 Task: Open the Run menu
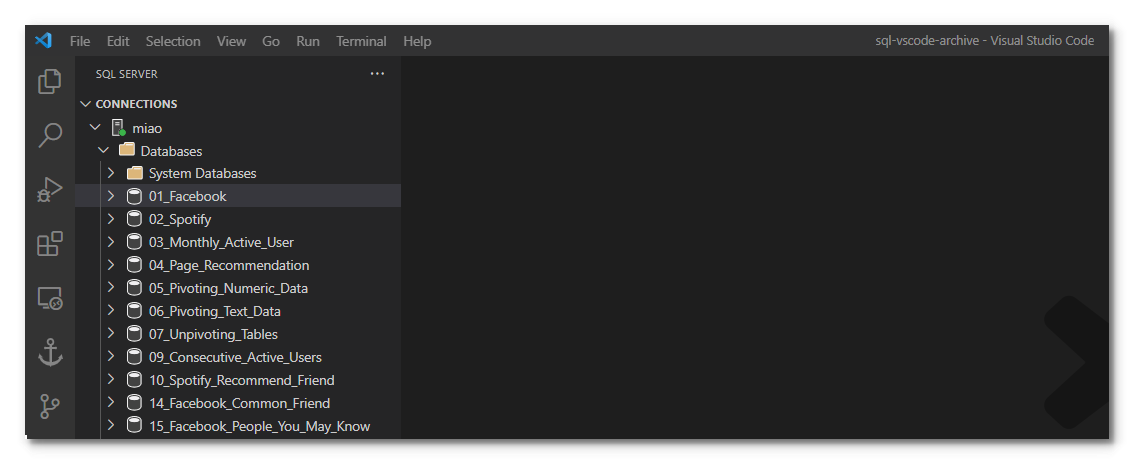point(308,41)
